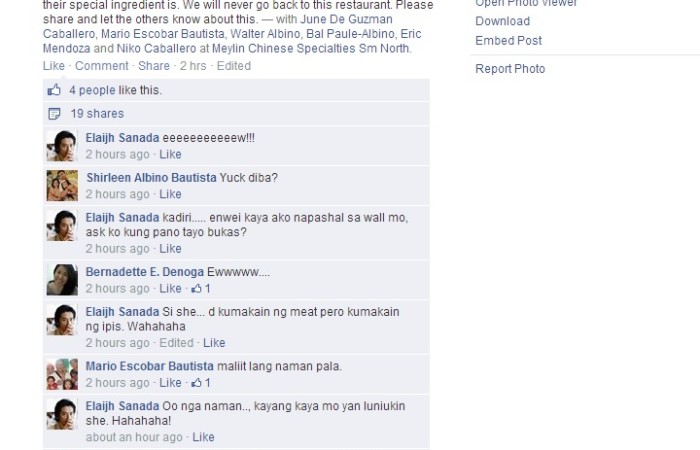This screenshot has height=450, width=700.
Task: Open the '19 shares' link
Action: [97, 114]
